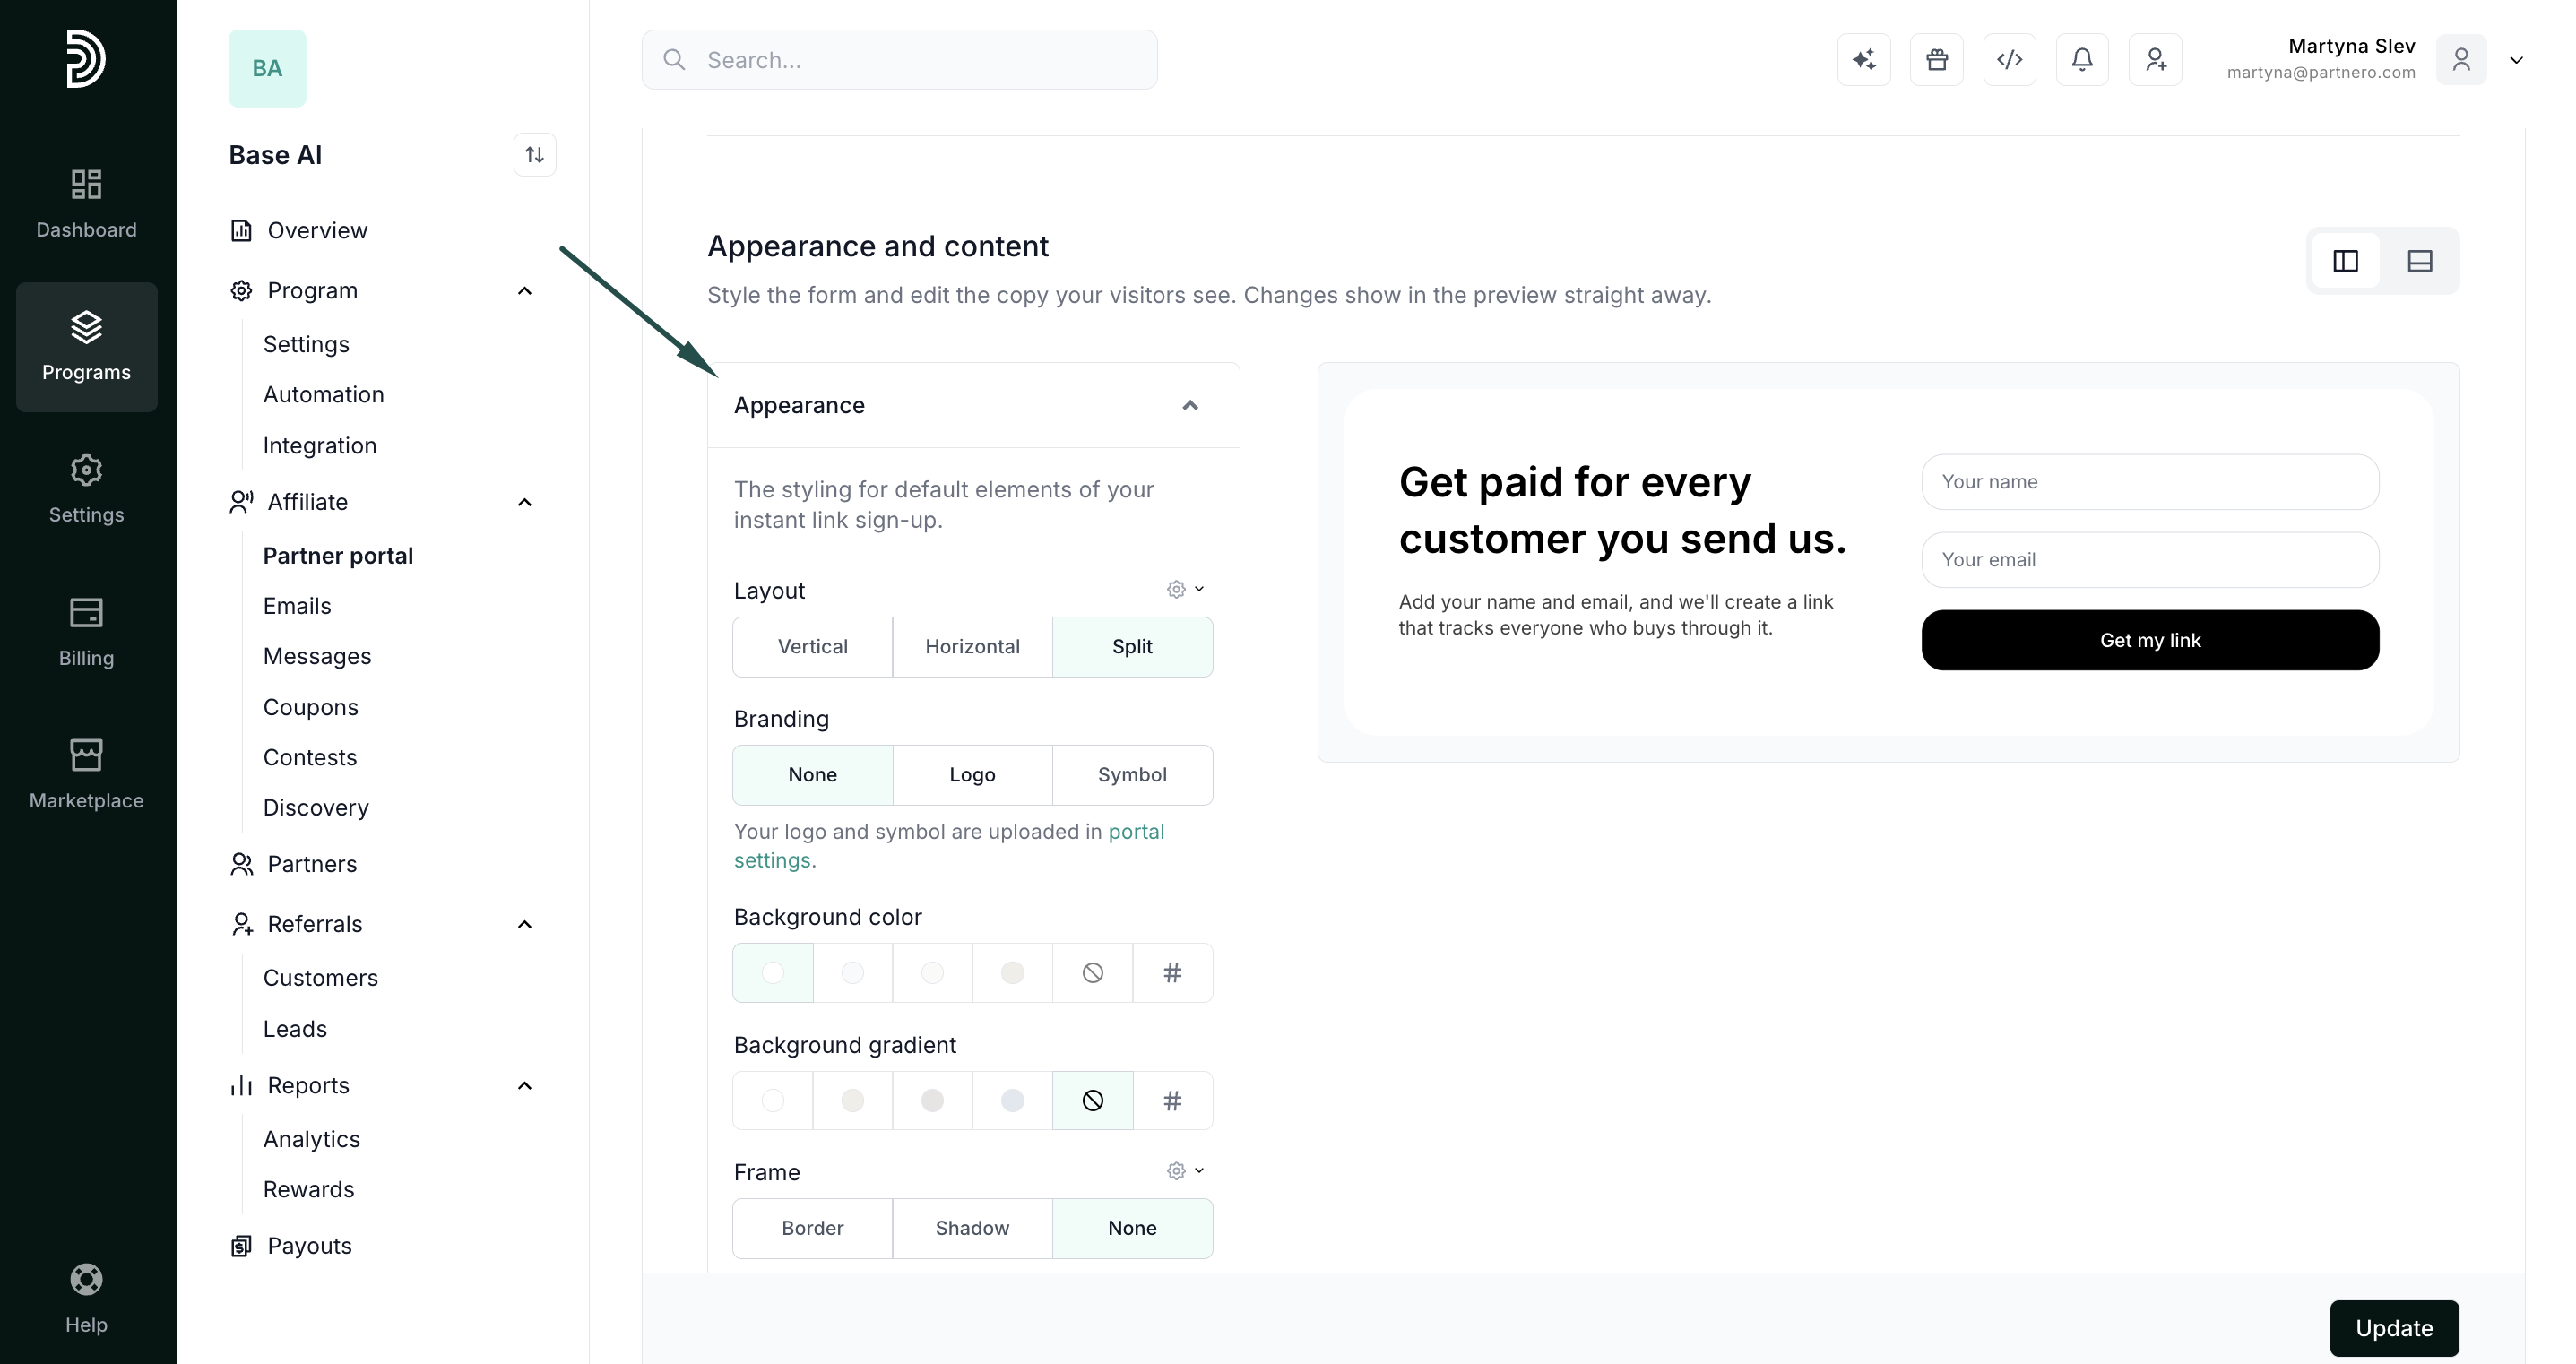2576x1364 pixels.
Task: Open the notifications bell
Action: click(2082, 60)
